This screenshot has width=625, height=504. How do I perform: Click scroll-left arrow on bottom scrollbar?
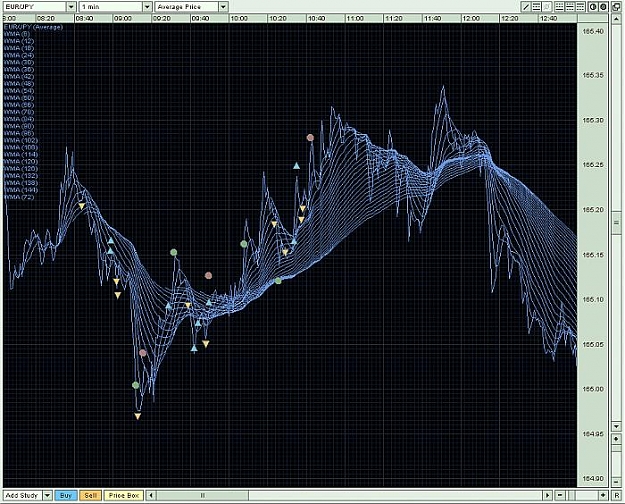pyautogui.click(x=151, y=496)
